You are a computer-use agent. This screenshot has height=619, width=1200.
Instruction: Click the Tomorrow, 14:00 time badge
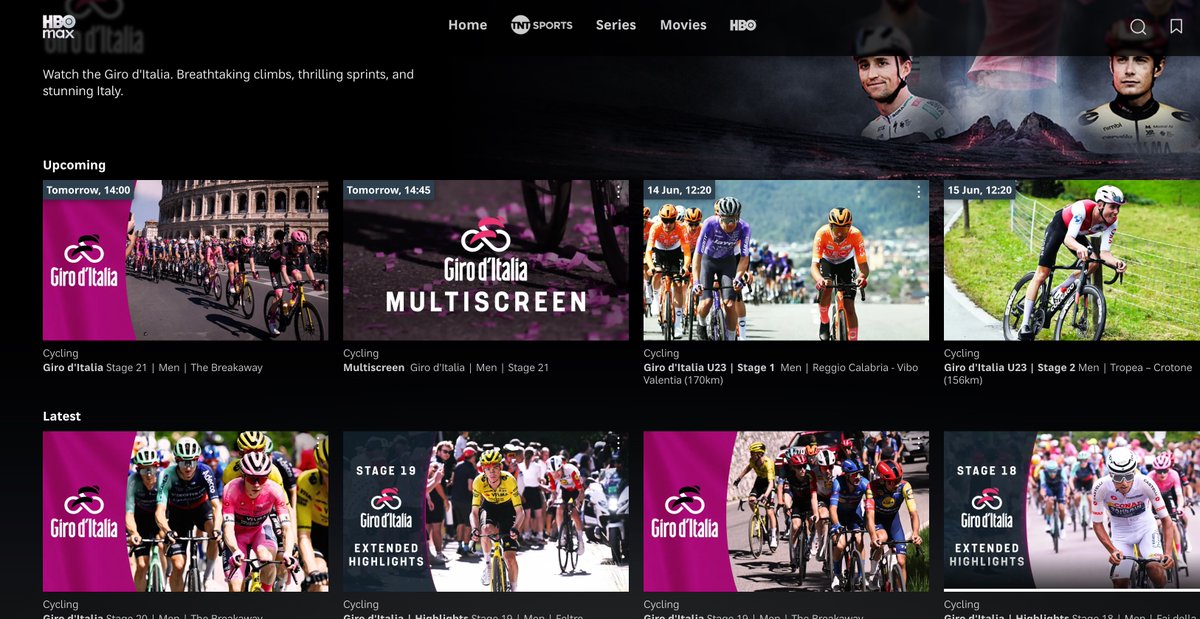(88, 190)
